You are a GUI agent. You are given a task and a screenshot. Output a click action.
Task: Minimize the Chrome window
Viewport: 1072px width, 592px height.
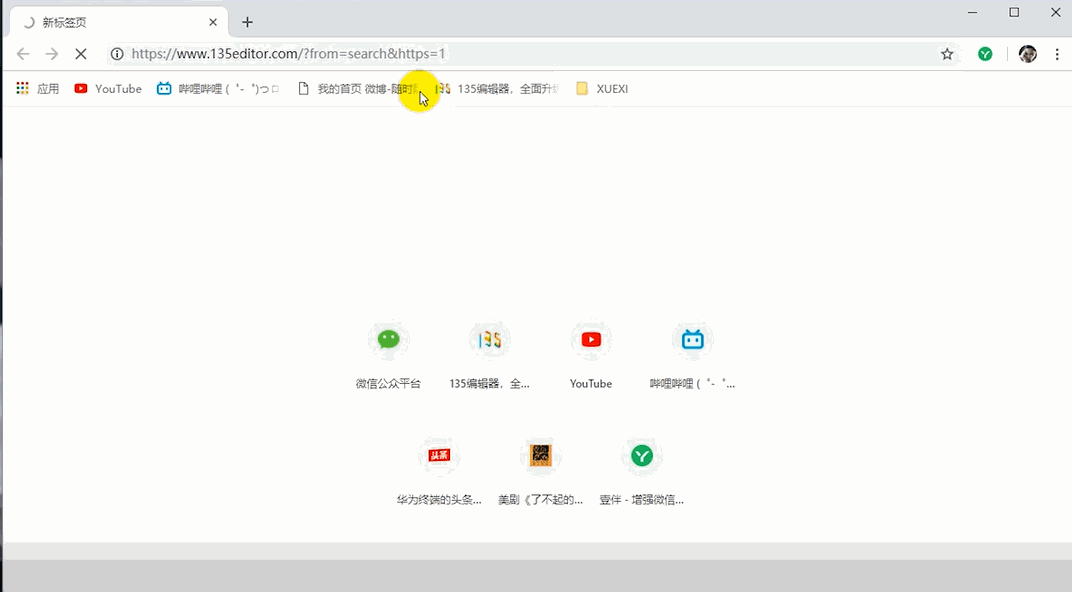point(972,12)
